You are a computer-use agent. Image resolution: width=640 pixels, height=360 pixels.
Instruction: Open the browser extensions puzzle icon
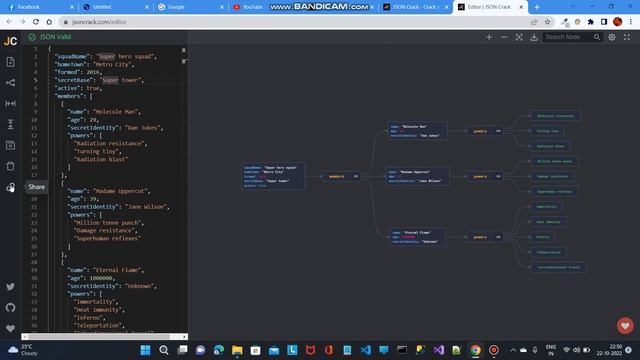pos(591,22)
